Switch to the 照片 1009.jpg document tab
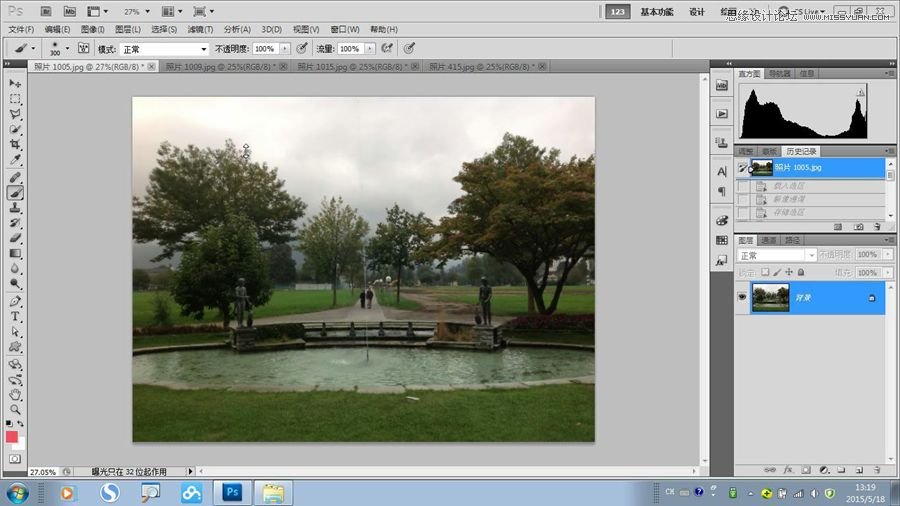The width and height of the screenshot is (900, 506). click(221, 67)
